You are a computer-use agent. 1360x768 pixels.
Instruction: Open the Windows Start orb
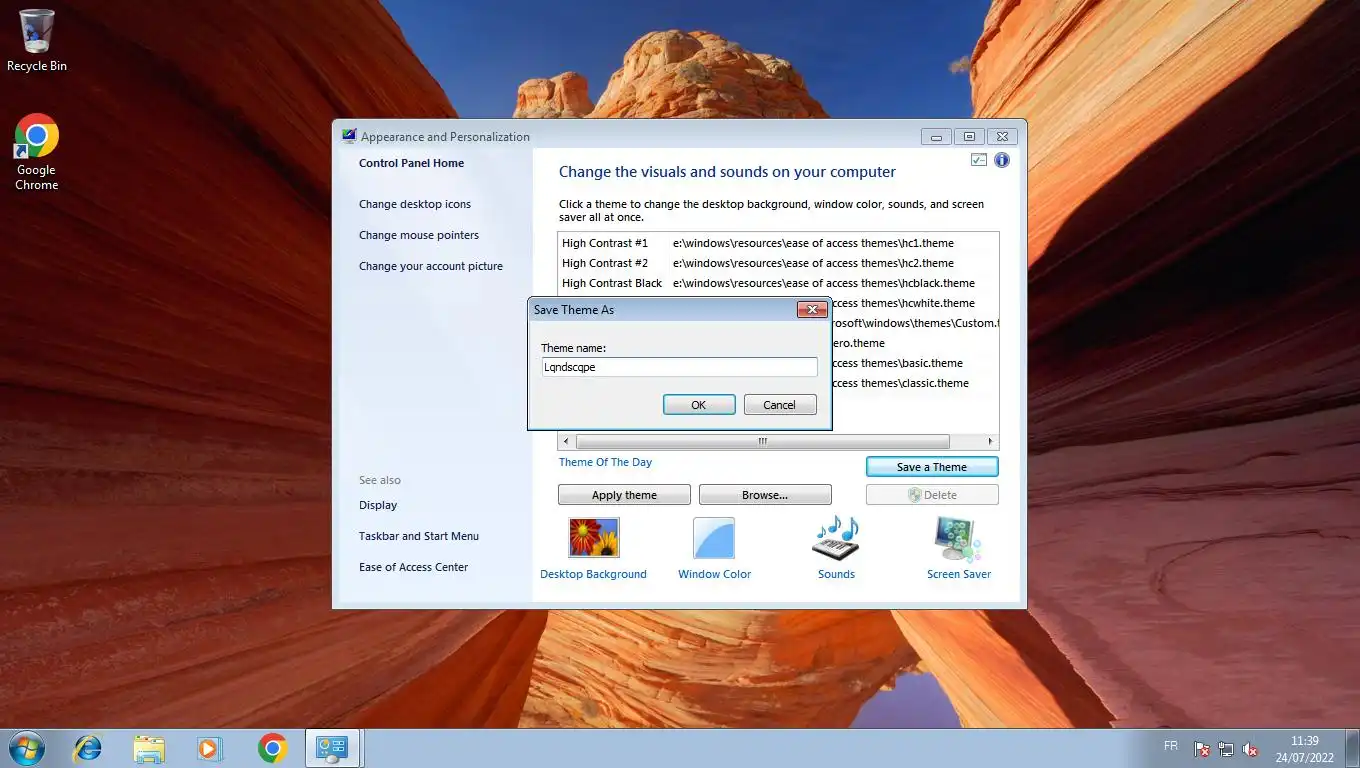26,748
